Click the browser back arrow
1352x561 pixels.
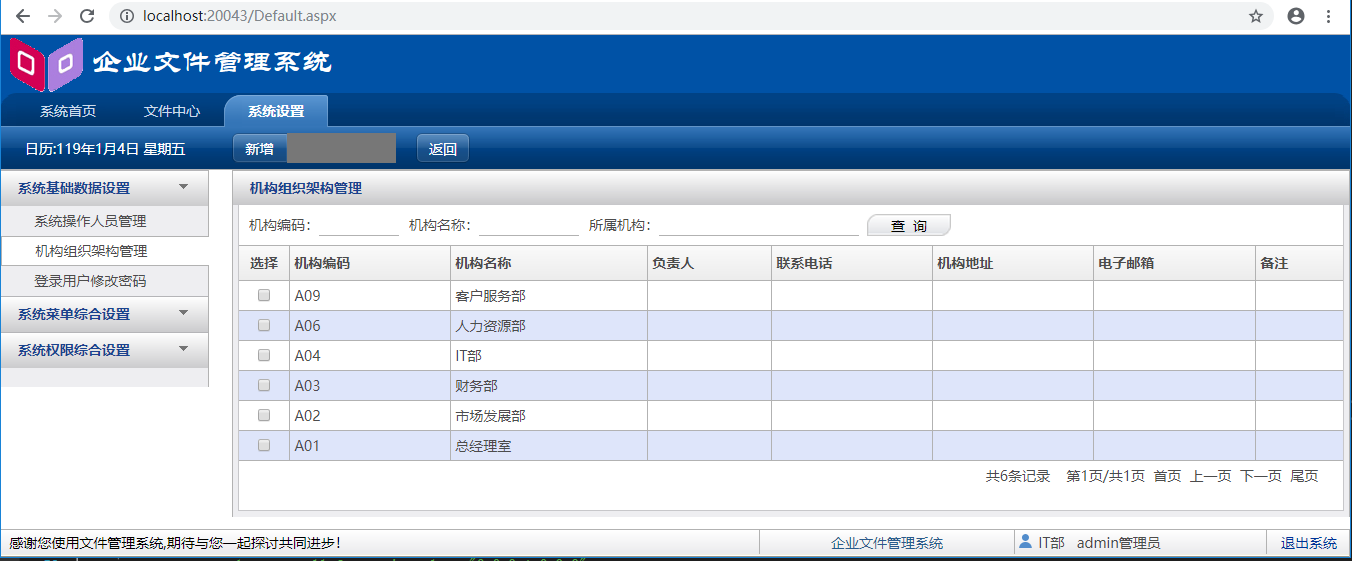click(23, 16)
